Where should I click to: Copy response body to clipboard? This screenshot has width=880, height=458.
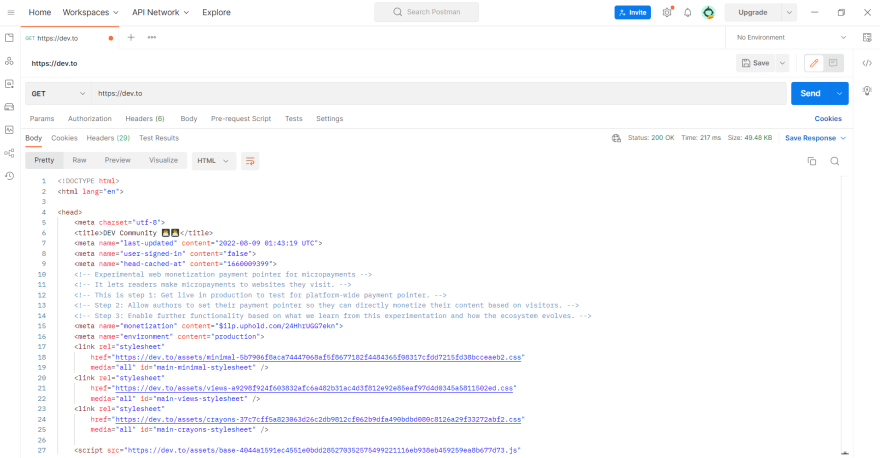812,161
